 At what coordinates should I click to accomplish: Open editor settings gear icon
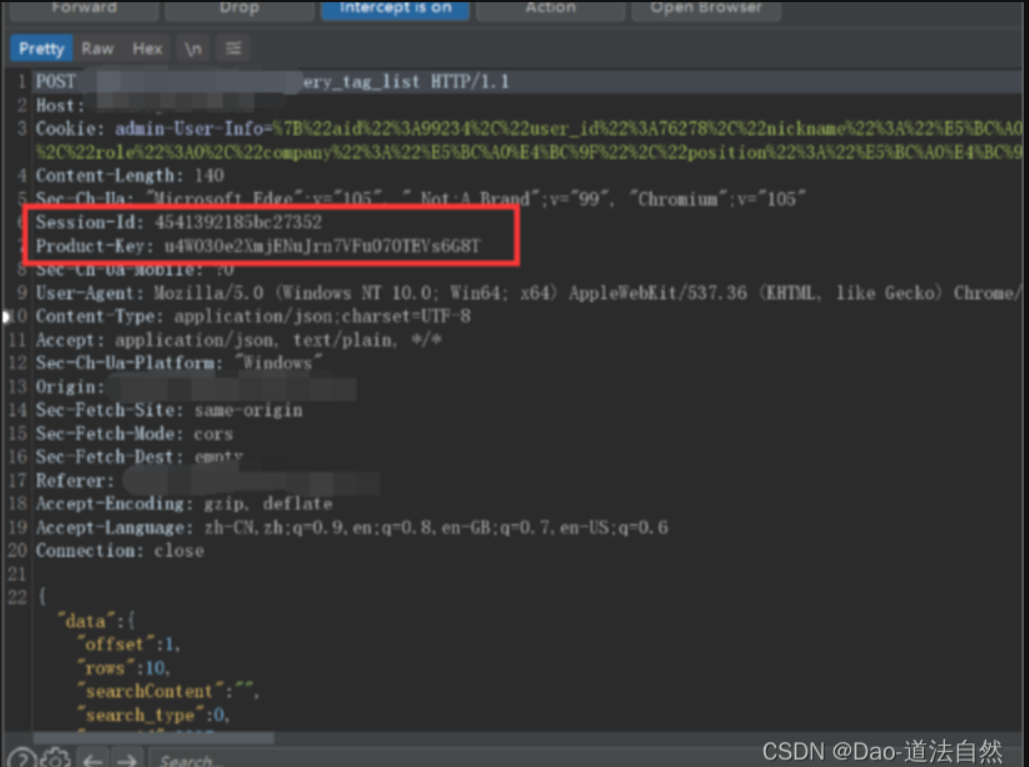(x=56, y=757)
